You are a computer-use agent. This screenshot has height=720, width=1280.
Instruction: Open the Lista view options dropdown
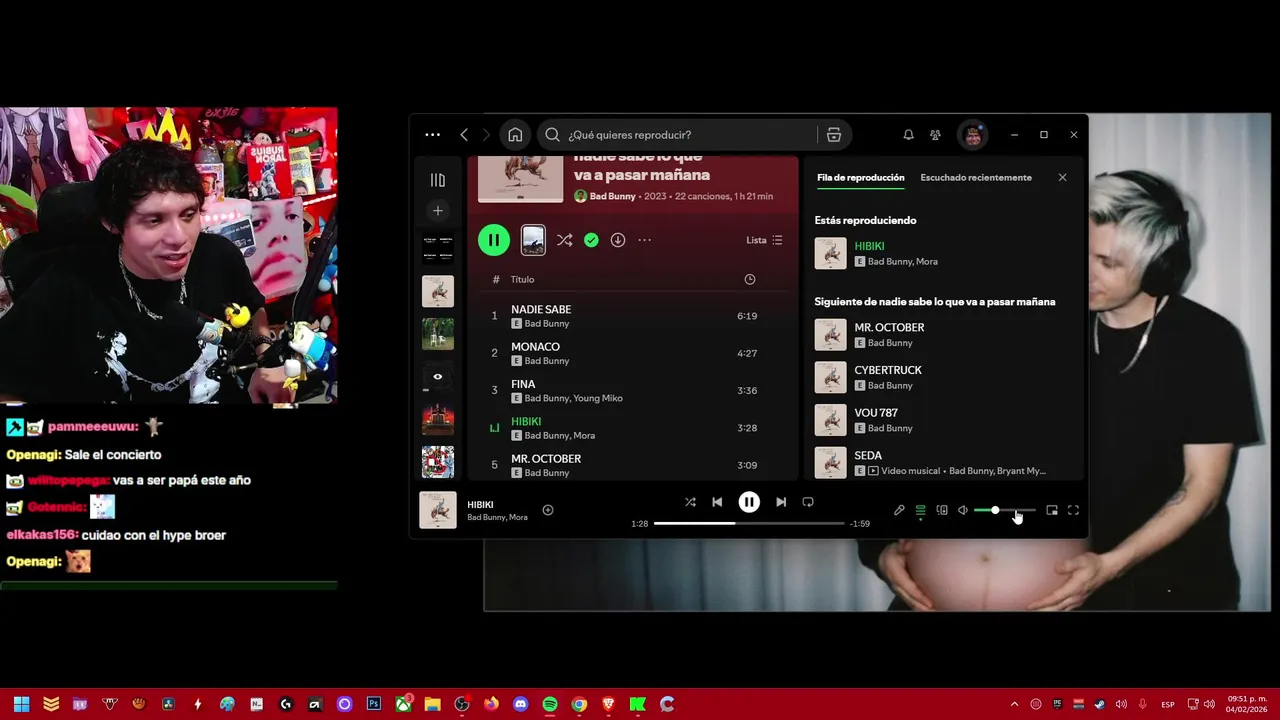coord(765,240)
